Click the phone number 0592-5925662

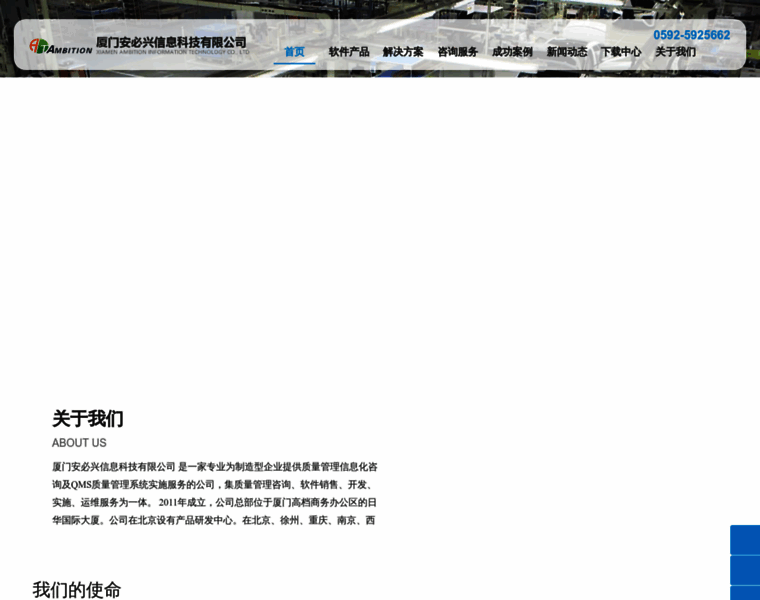click(692, 35)
